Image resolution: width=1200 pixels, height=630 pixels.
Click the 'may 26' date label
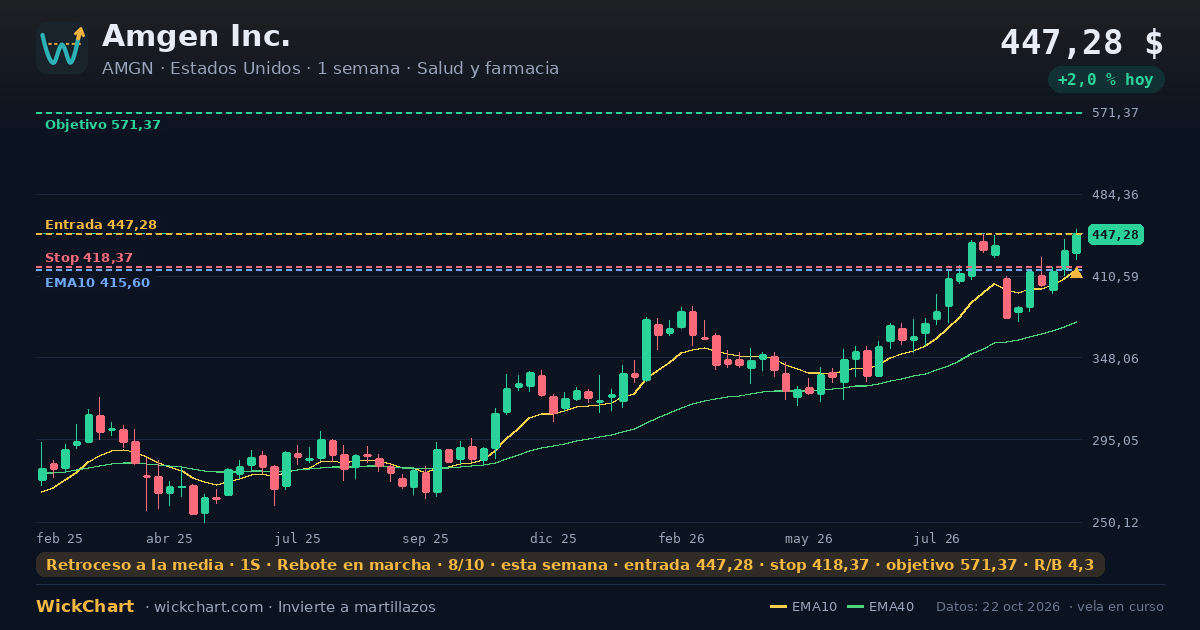(809, 538)
